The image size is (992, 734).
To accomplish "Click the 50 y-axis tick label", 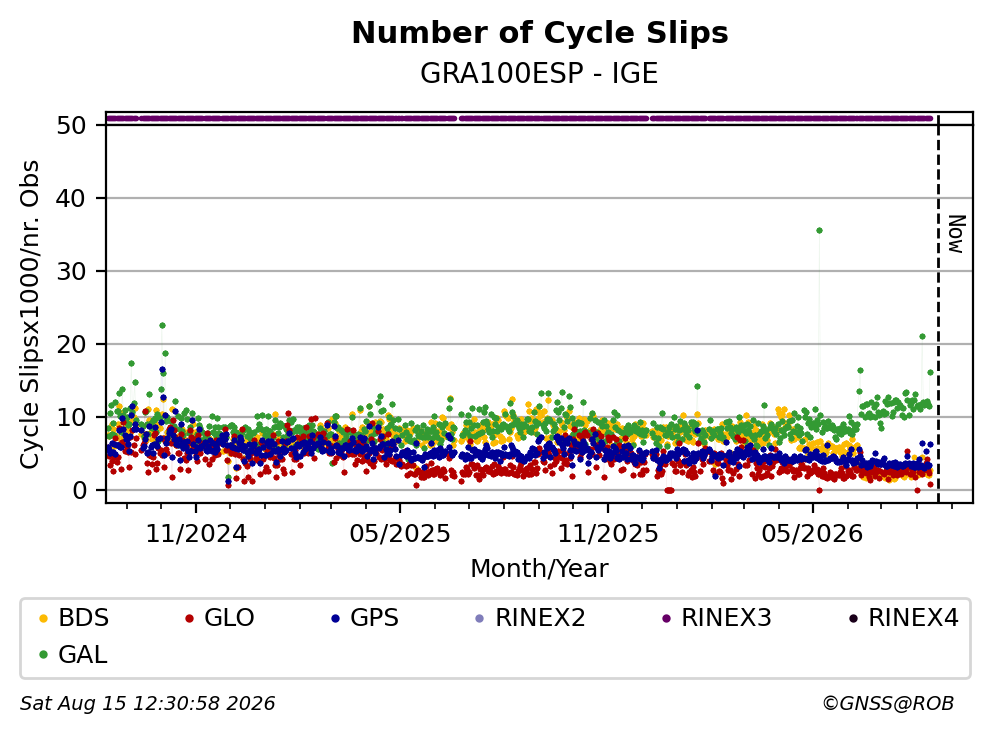I will click(x=71, y=125).
